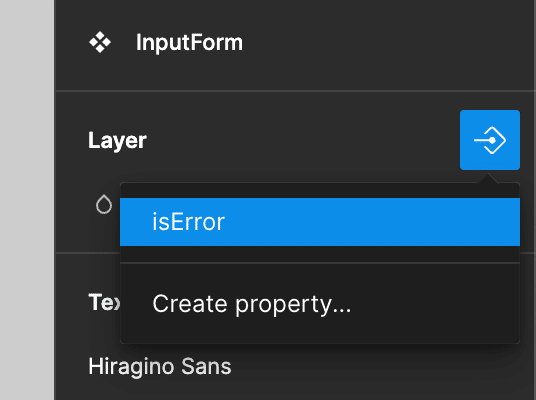Click the gray canvas area

[27, 200]
